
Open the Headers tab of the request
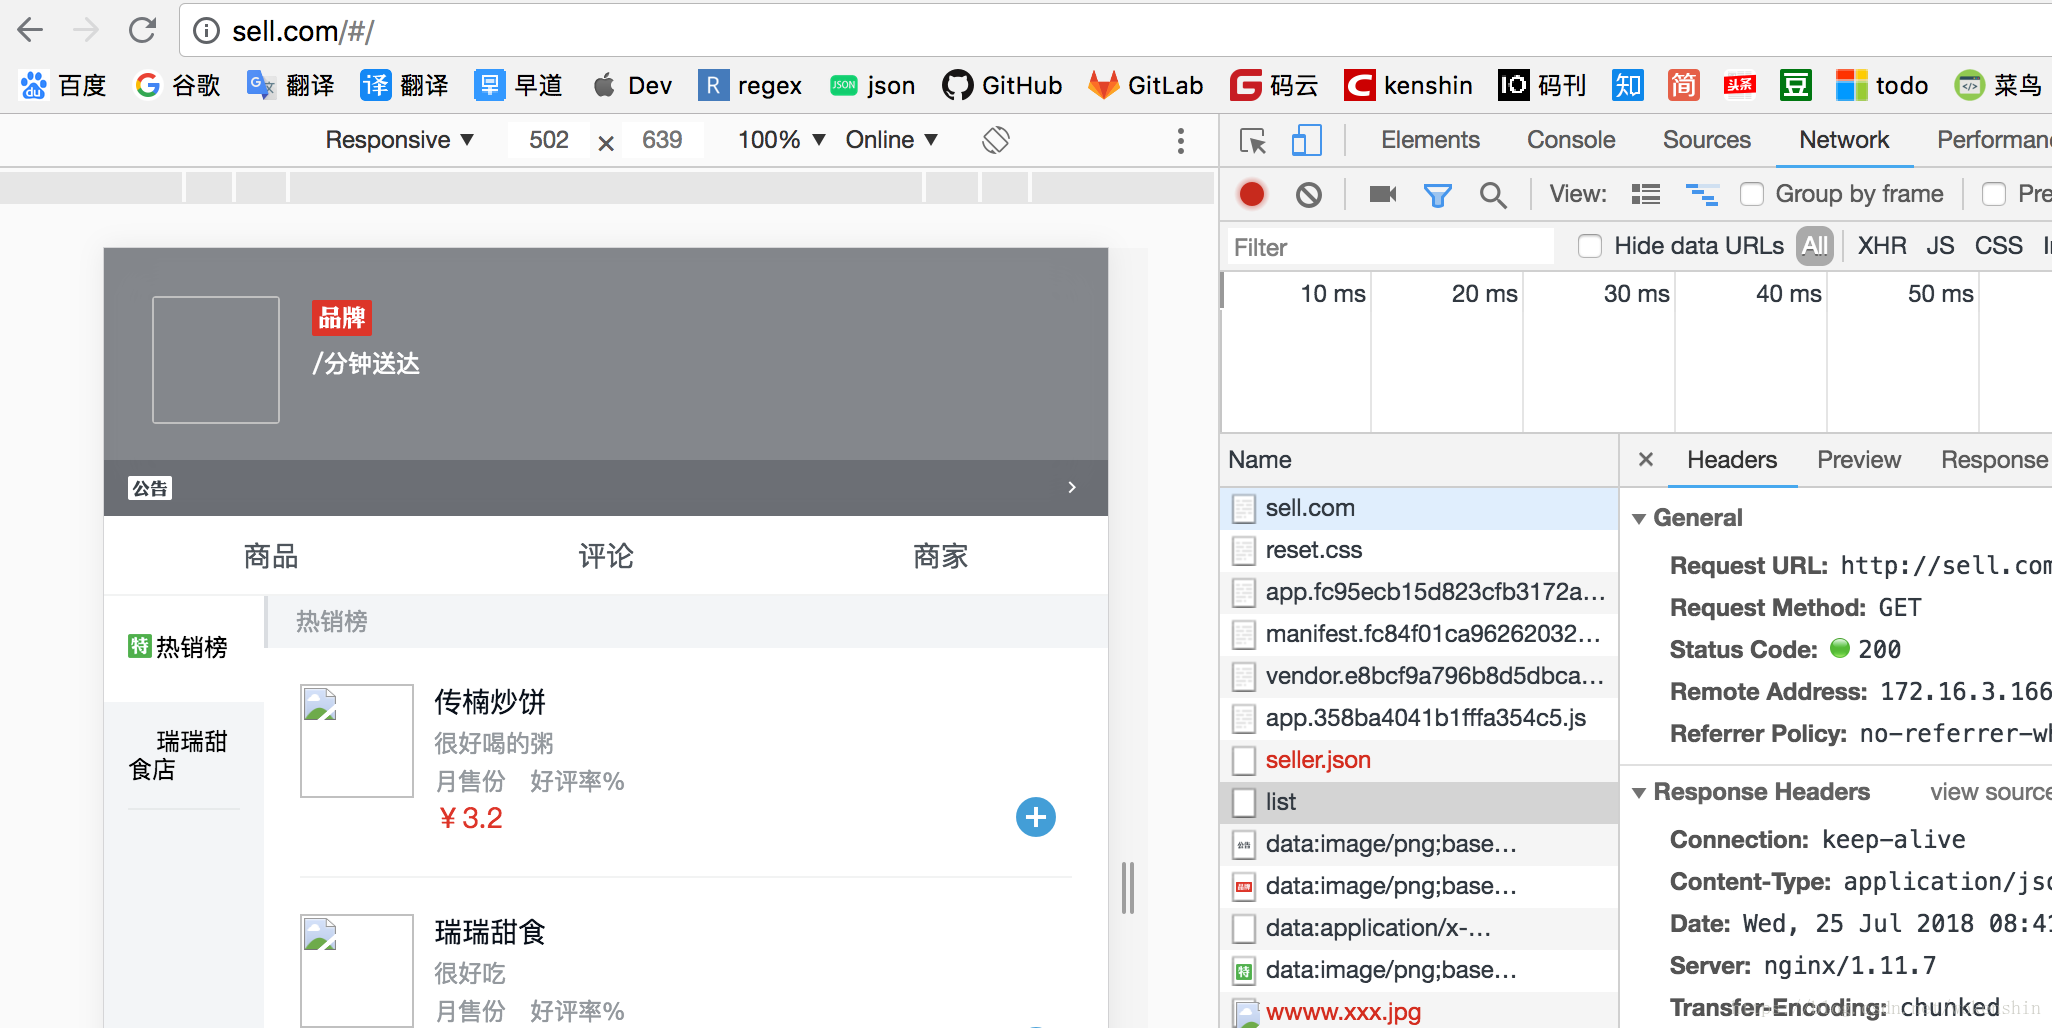point(1732,460)
